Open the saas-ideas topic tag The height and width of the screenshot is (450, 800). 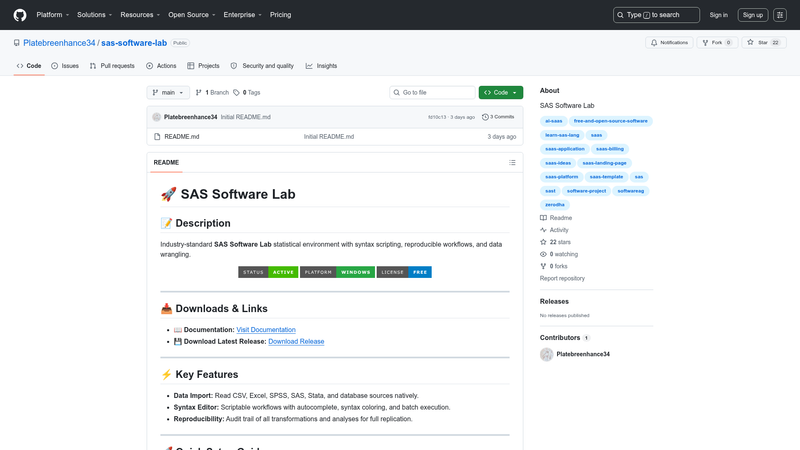(558, 163)
